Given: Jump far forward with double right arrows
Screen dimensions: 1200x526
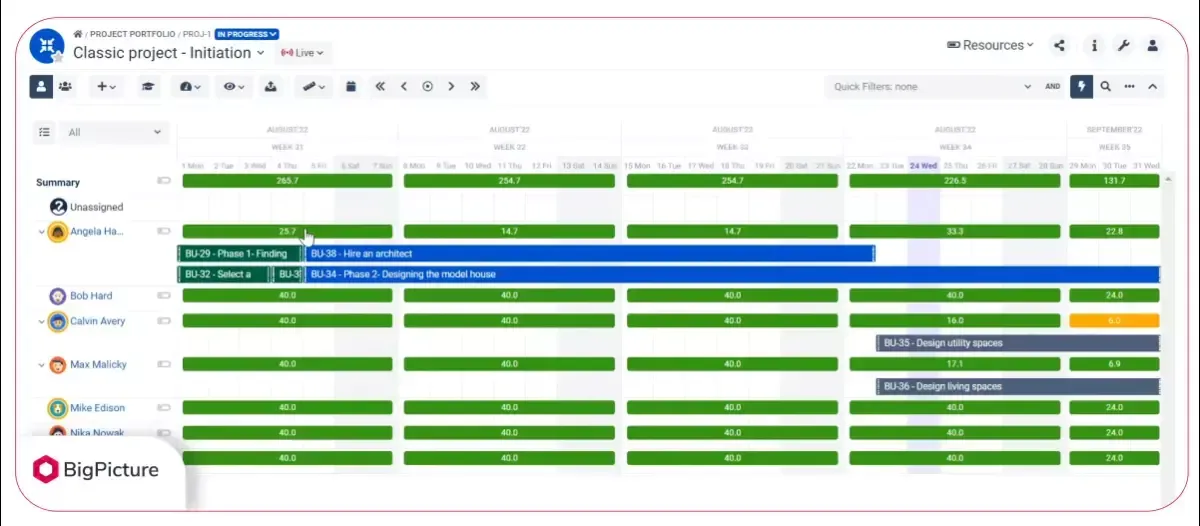Looking at the screenshot, I should point(475,86).
